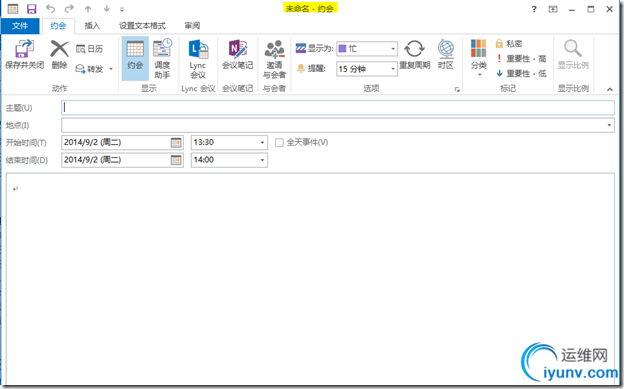Viewport: 624px width, 389px height.
Task: Click the Save icon in quick access toolbar
Action: pos(31,8)
